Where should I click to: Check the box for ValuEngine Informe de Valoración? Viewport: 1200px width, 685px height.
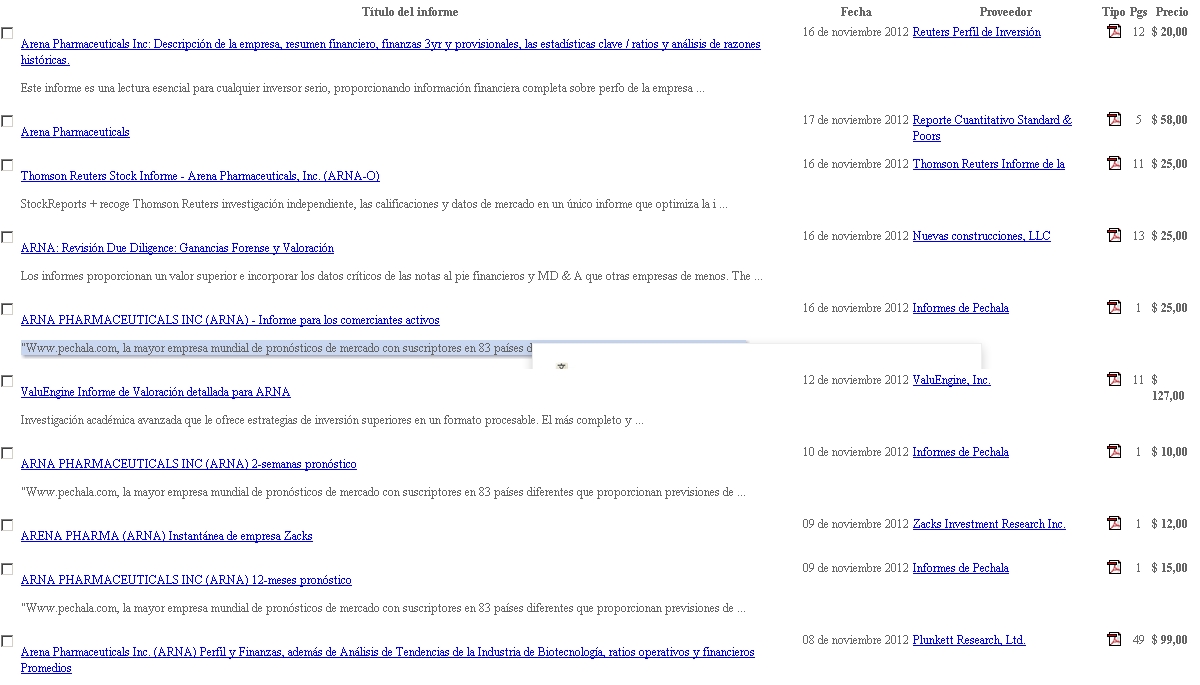tap(7, 381)
